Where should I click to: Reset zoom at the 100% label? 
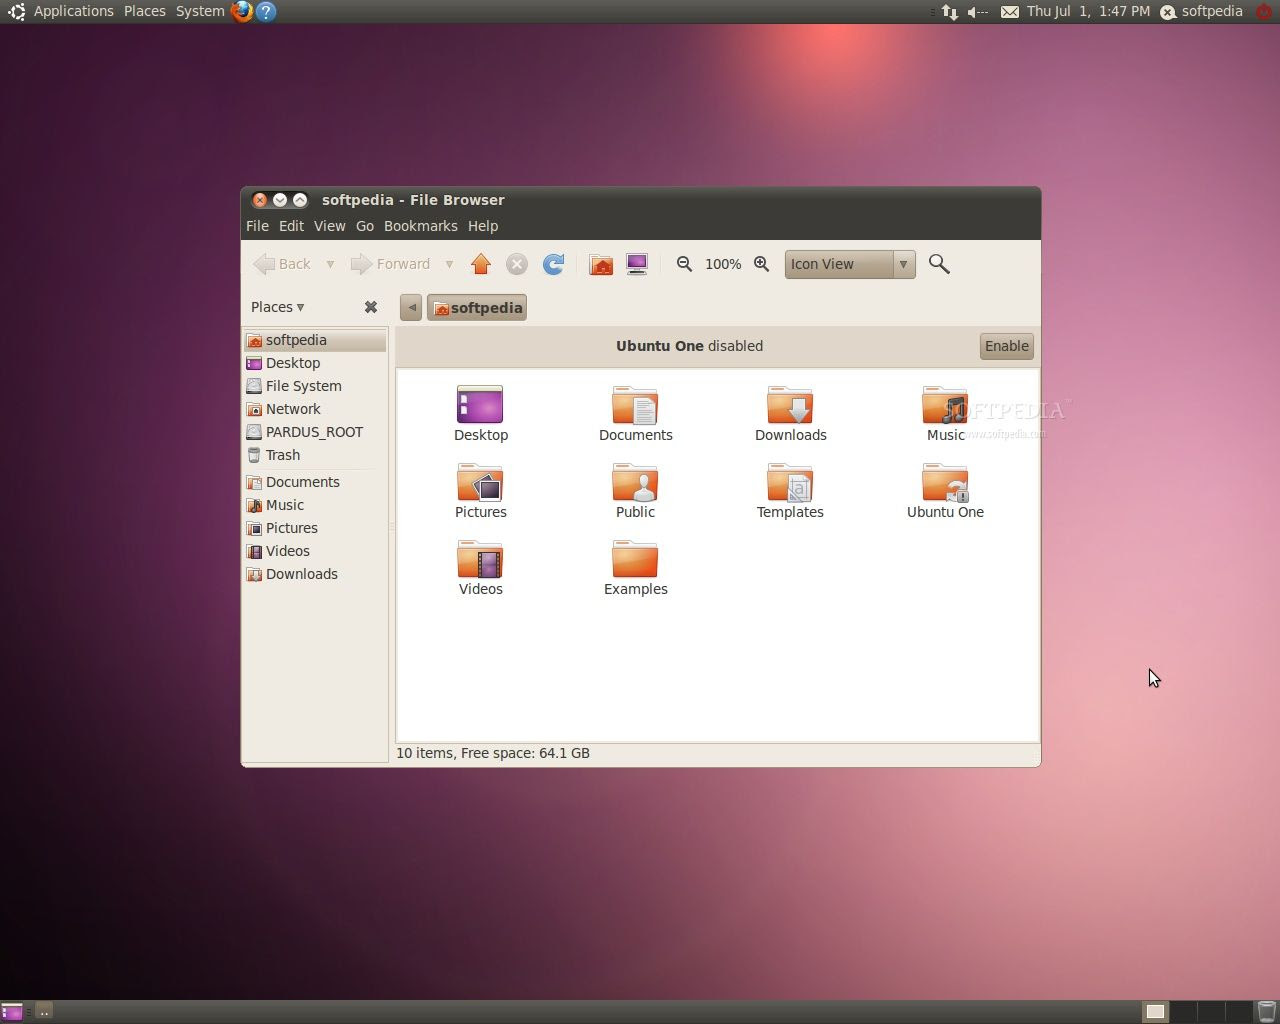pyautogui.click(x=723, y=264)
